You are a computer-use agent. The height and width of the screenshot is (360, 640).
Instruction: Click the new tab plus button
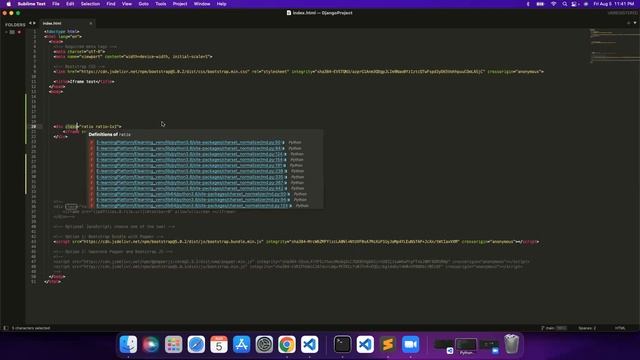(x=629, y=23)
